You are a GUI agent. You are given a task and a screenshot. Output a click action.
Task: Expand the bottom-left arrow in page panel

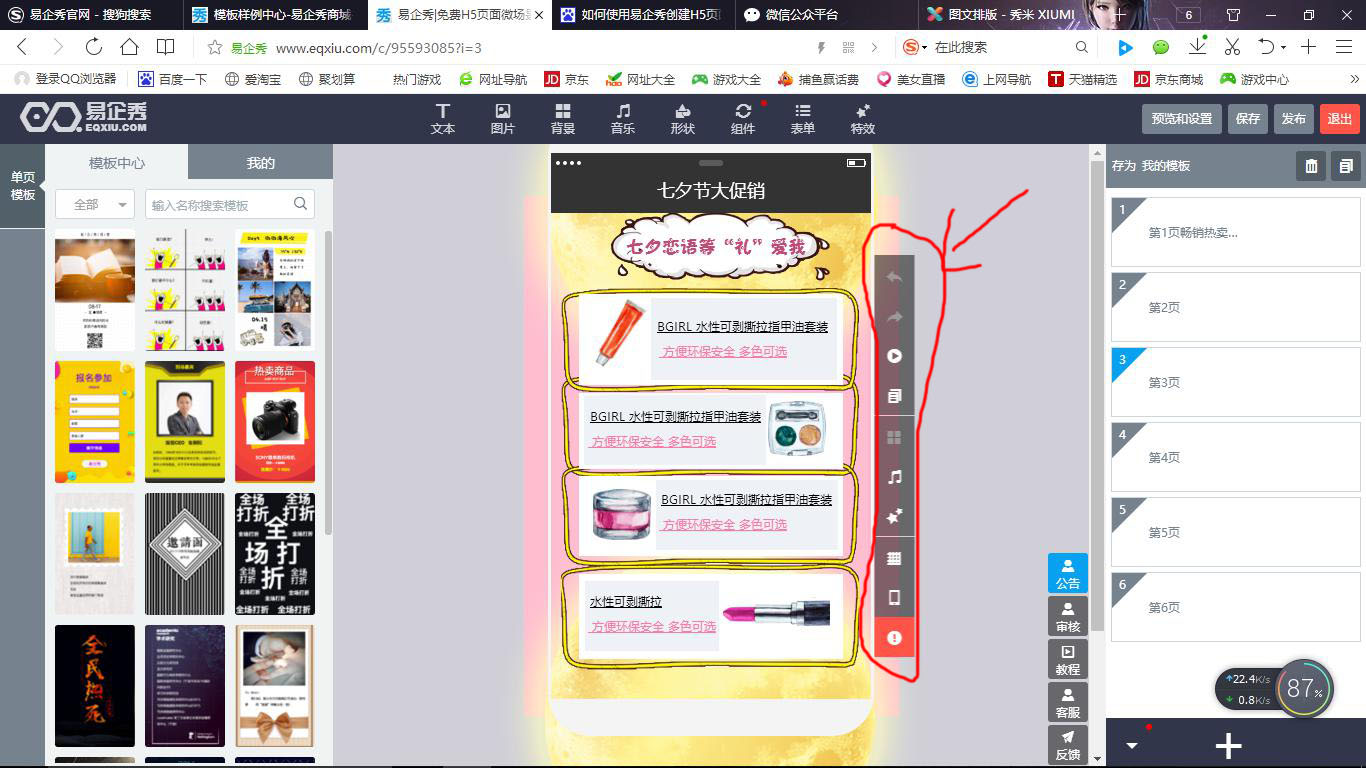[1132, 746]
